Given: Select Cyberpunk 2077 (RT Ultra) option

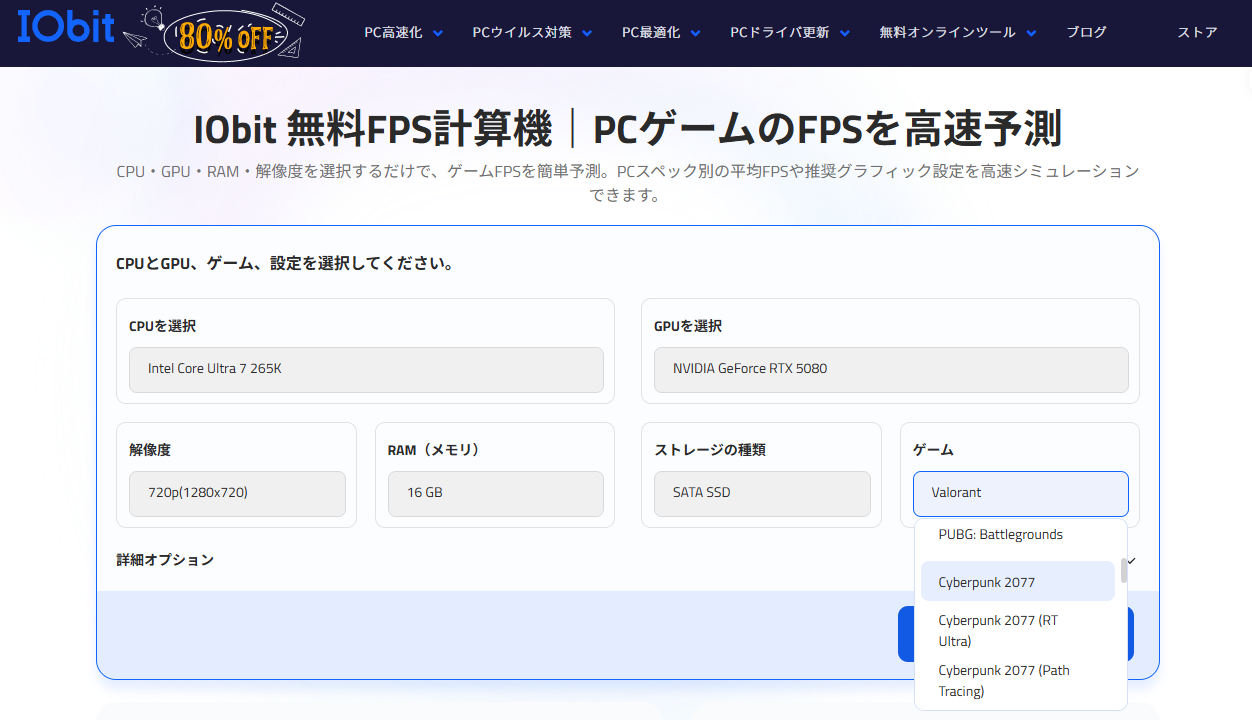Looking at the screenshot, I should [1018, 631].
